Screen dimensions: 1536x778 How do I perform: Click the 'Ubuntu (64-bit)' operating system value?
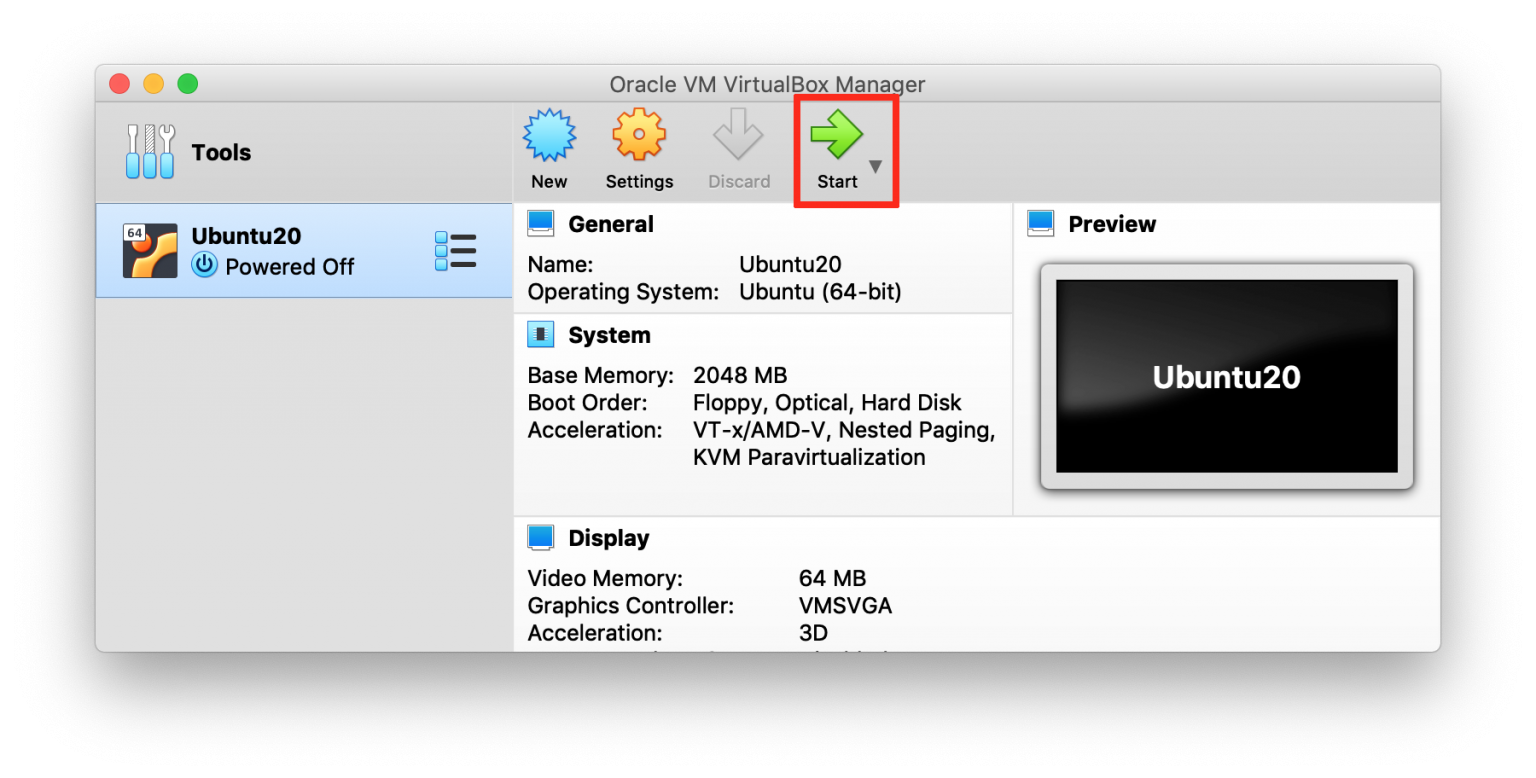click(820, 292)
